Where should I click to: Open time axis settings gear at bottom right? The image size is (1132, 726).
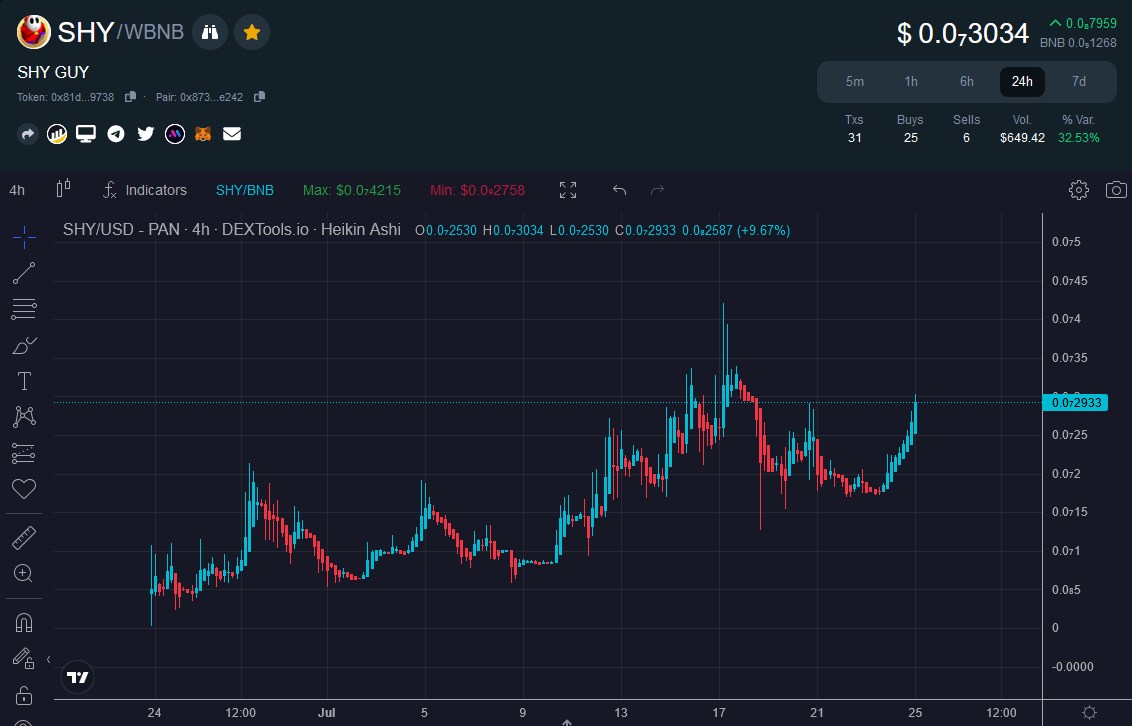point(1089,712)
